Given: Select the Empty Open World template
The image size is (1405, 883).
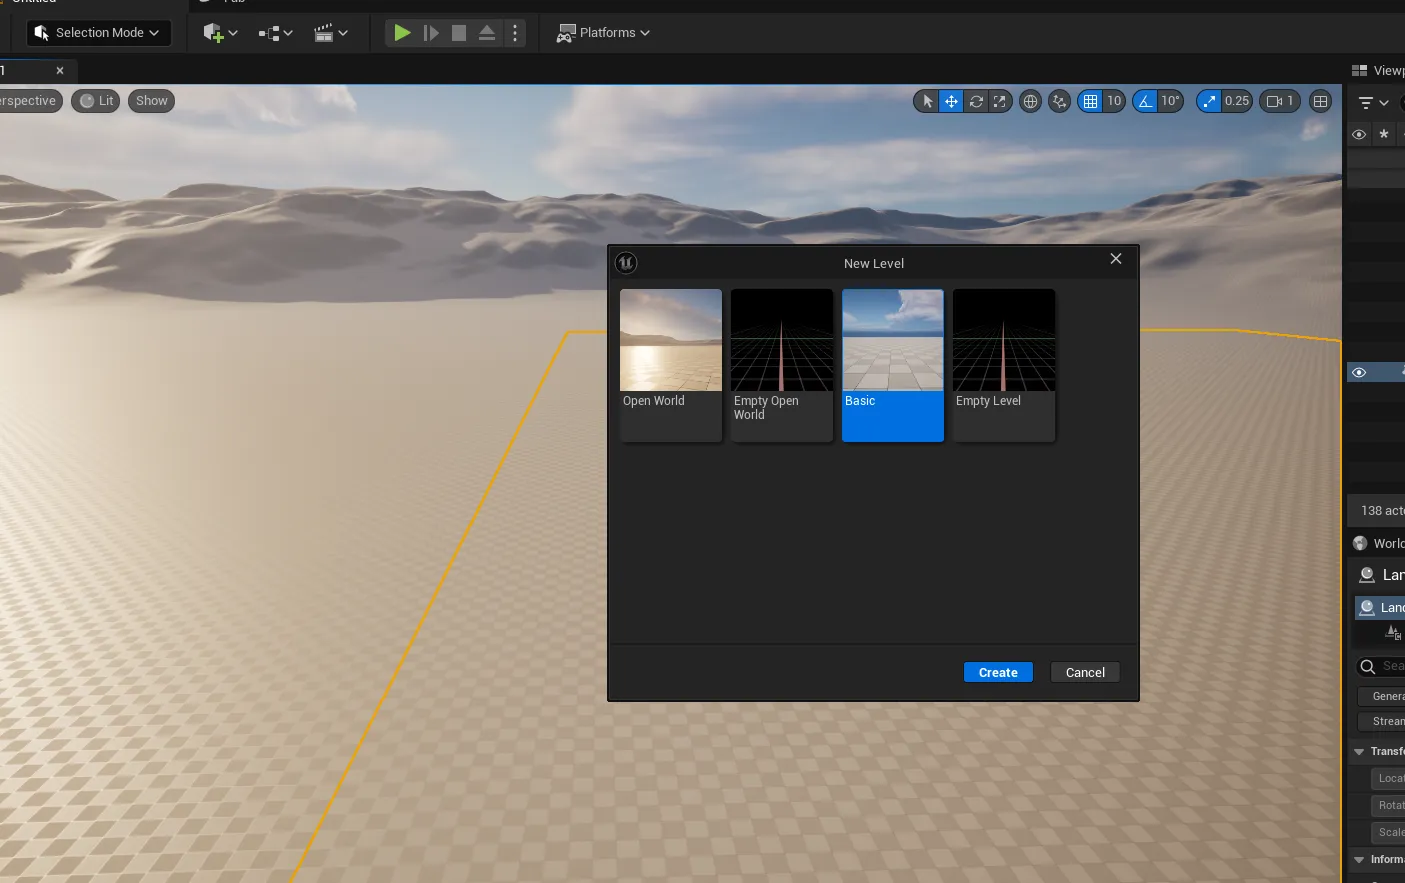Looking at the screenshot, I should click(782, 365).
